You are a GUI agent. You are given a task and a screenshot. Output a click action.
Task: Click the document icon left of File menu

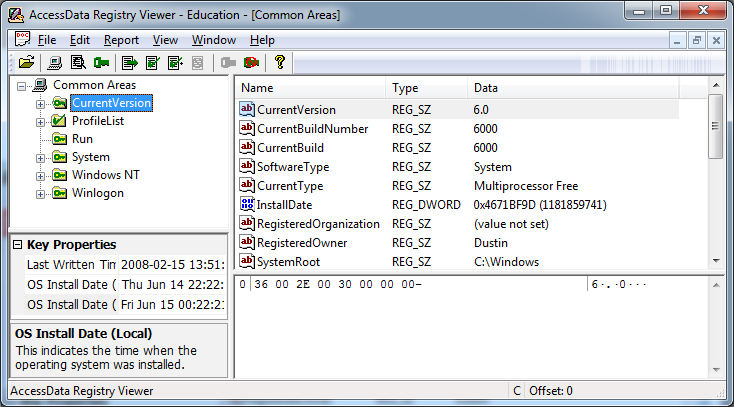tap(22, 39)
